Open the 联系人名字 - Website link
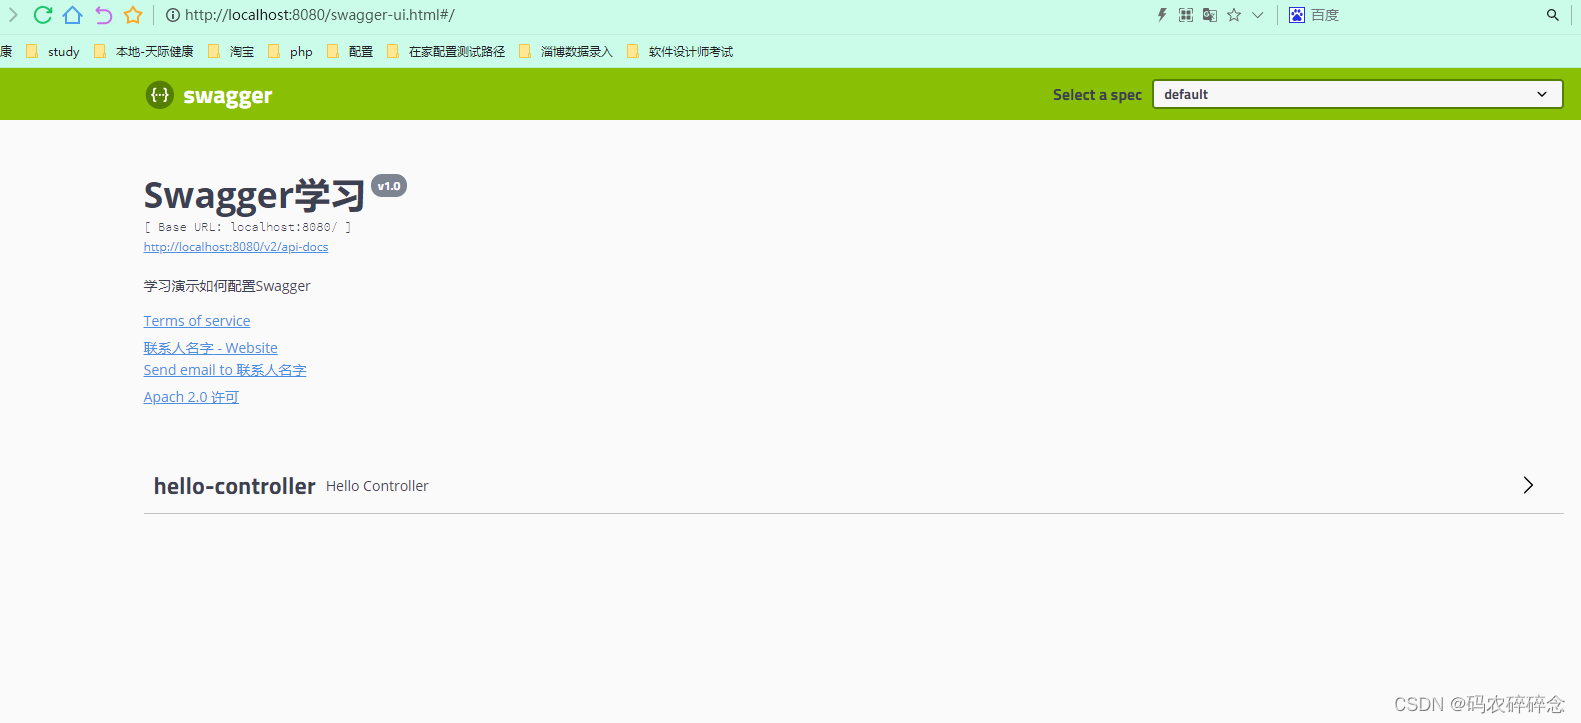Viewport: 1581px width, 723px height. (x=211, y=348)
